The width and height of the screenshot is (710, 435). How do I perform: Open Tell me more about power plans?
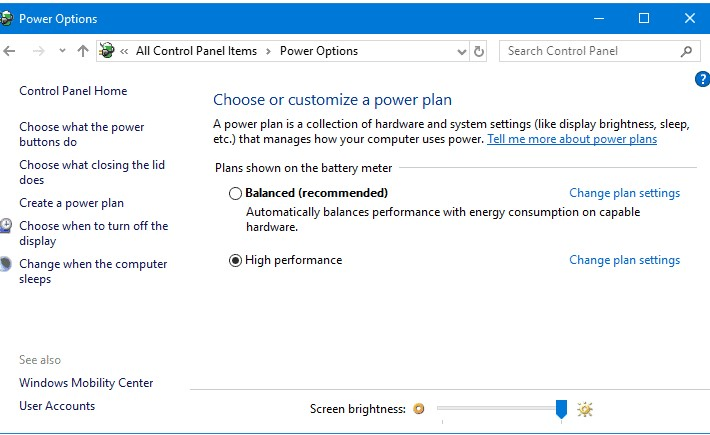pyautogui.click(x=572, y=139)
